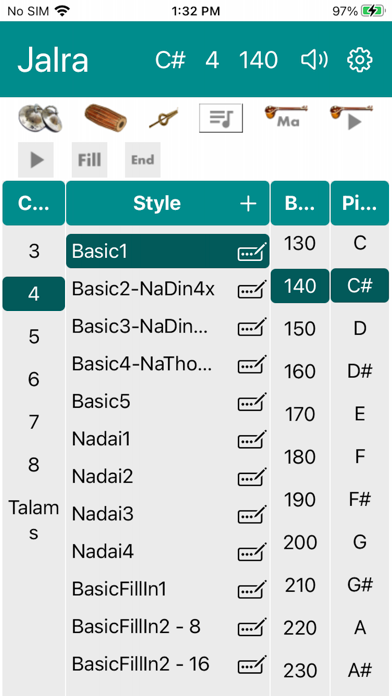Tap the C# pitch in header
392x696 pixels.
(170, 60)
